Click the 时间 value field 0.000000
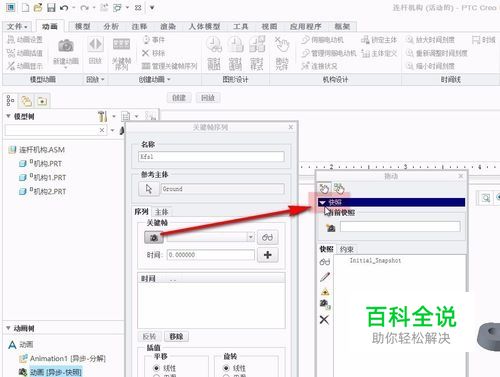Image resolution: width=500 pixels, height=377 pixels. point(211,255)
